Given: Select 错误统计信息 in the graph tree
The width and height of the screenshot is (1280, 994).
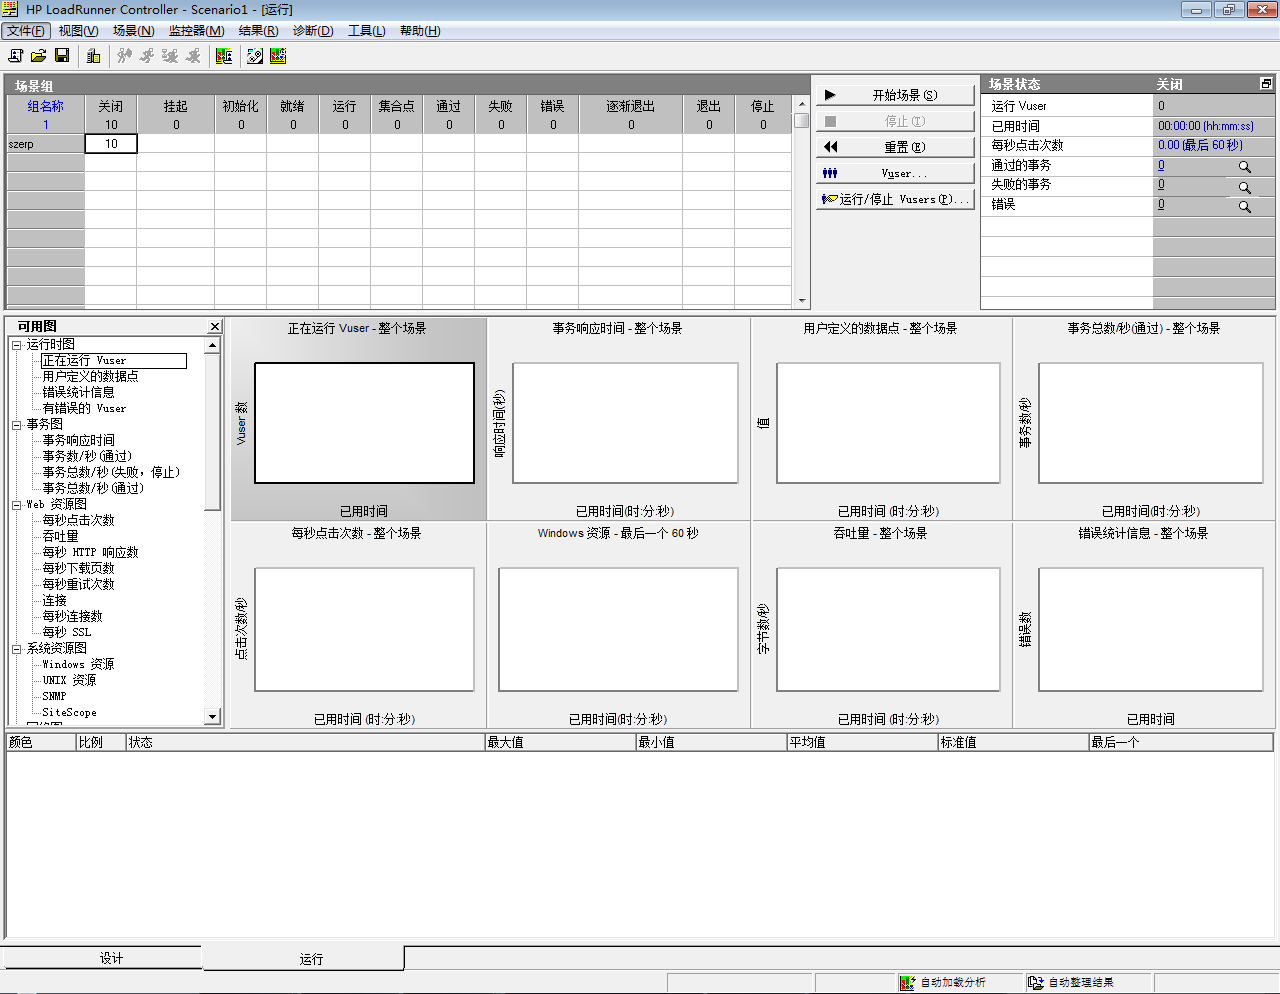Looking at the screenshot, I should click(x=78, y=393).
